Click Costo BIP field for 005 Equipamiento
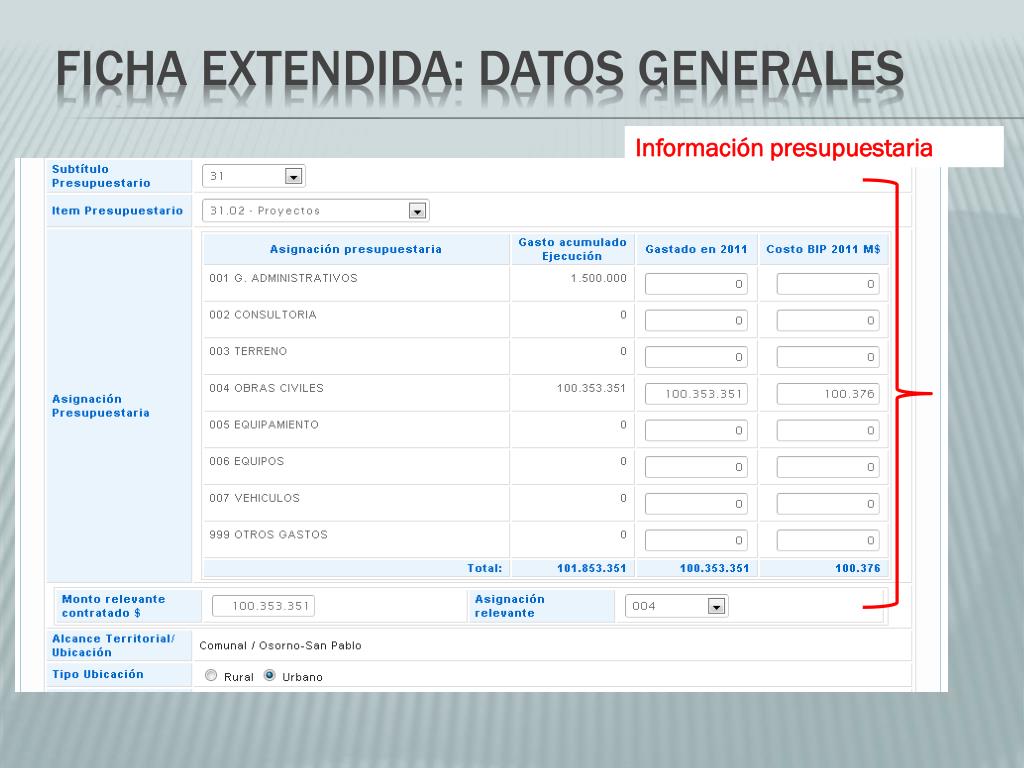 (x=827, y=430)
